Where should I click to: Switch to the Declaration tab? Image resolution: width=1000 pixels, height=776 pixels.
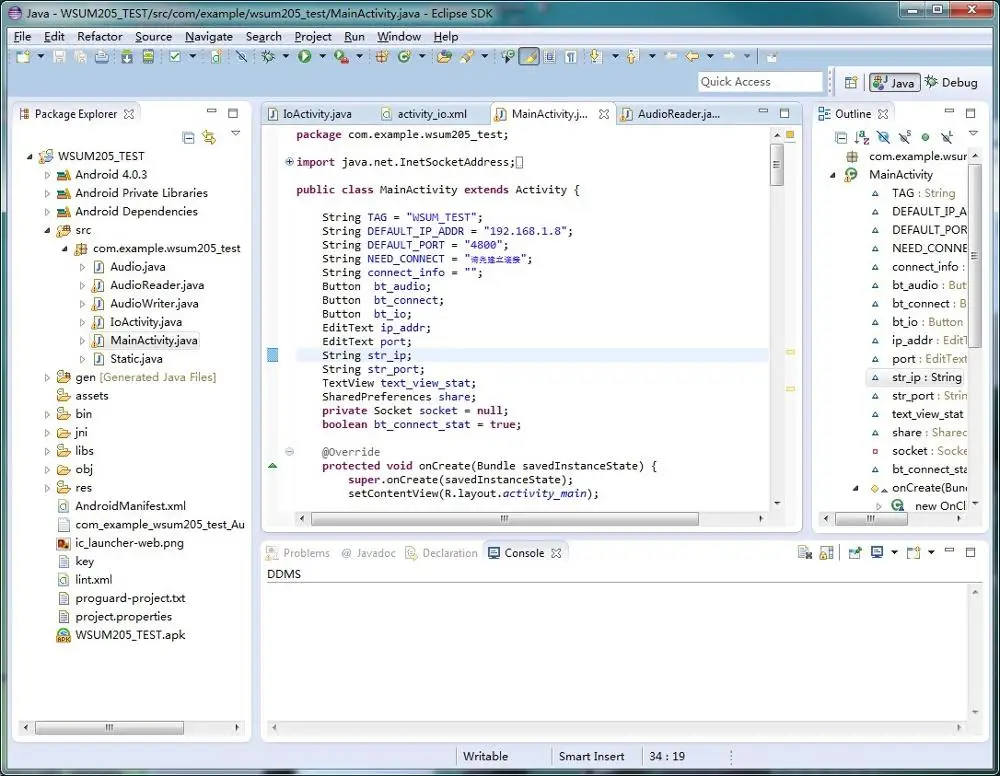coord(441,553)
